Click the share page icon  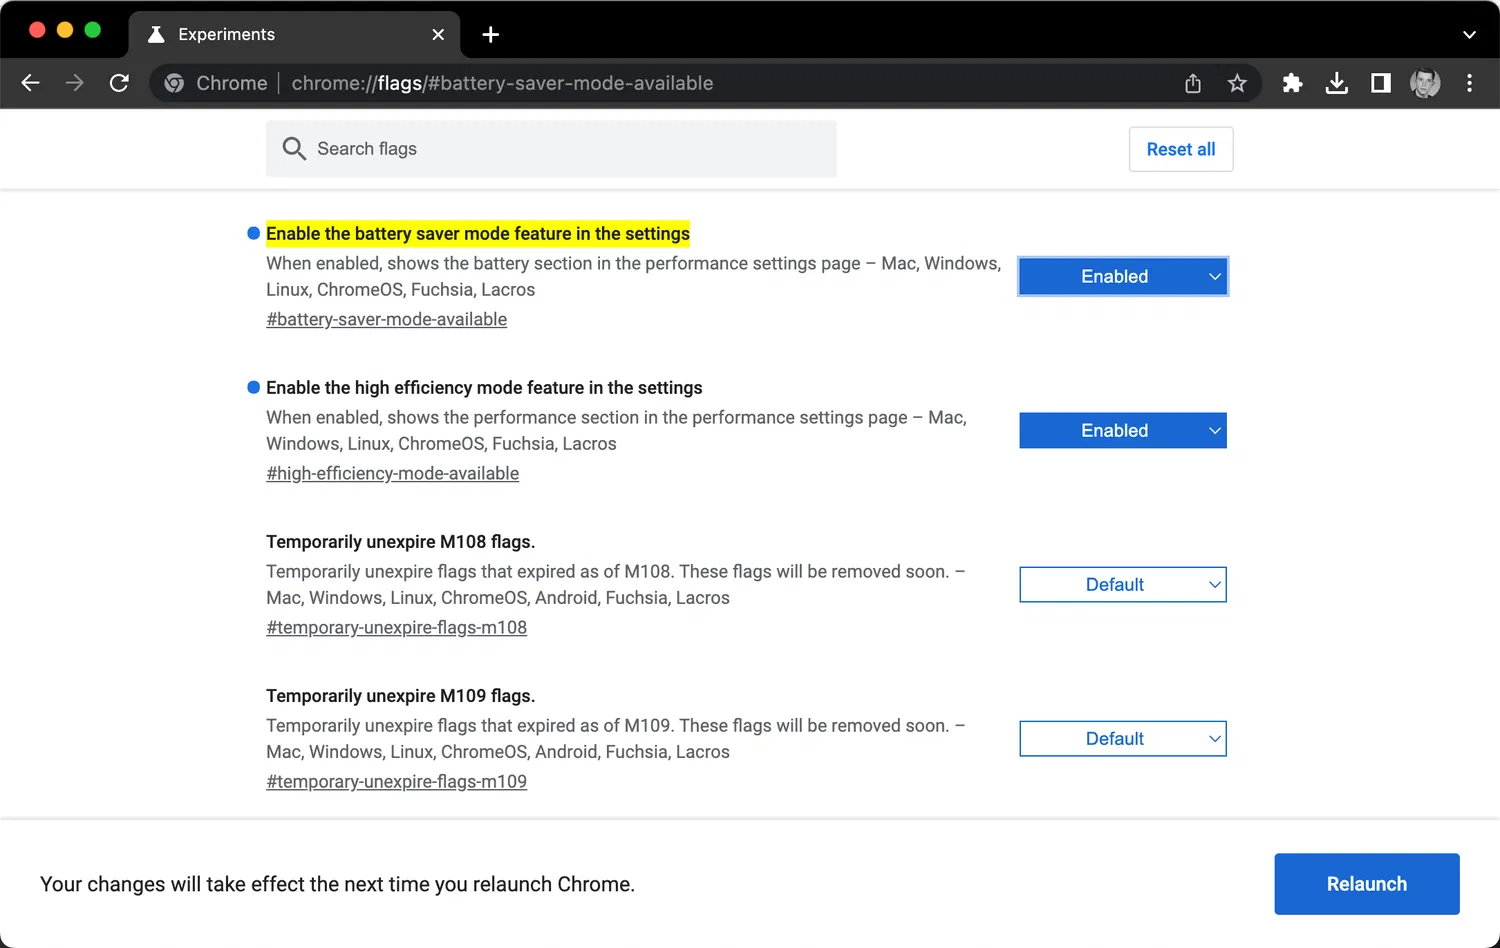pyautogui.click(x=1193, y=83)
